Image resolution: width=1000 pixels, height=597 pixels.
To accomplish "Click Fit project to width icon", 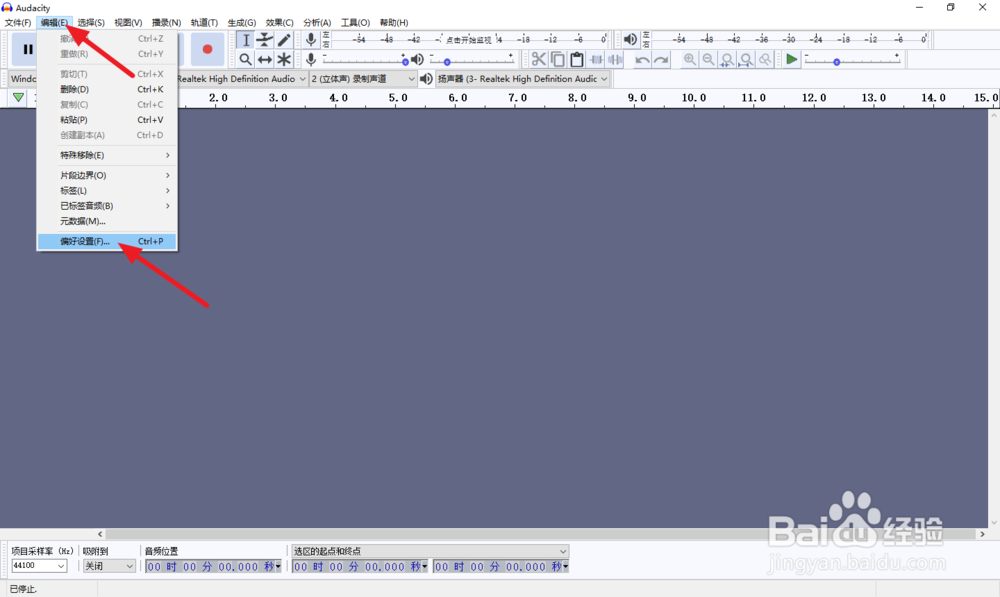I will click(x=746, y=59).
